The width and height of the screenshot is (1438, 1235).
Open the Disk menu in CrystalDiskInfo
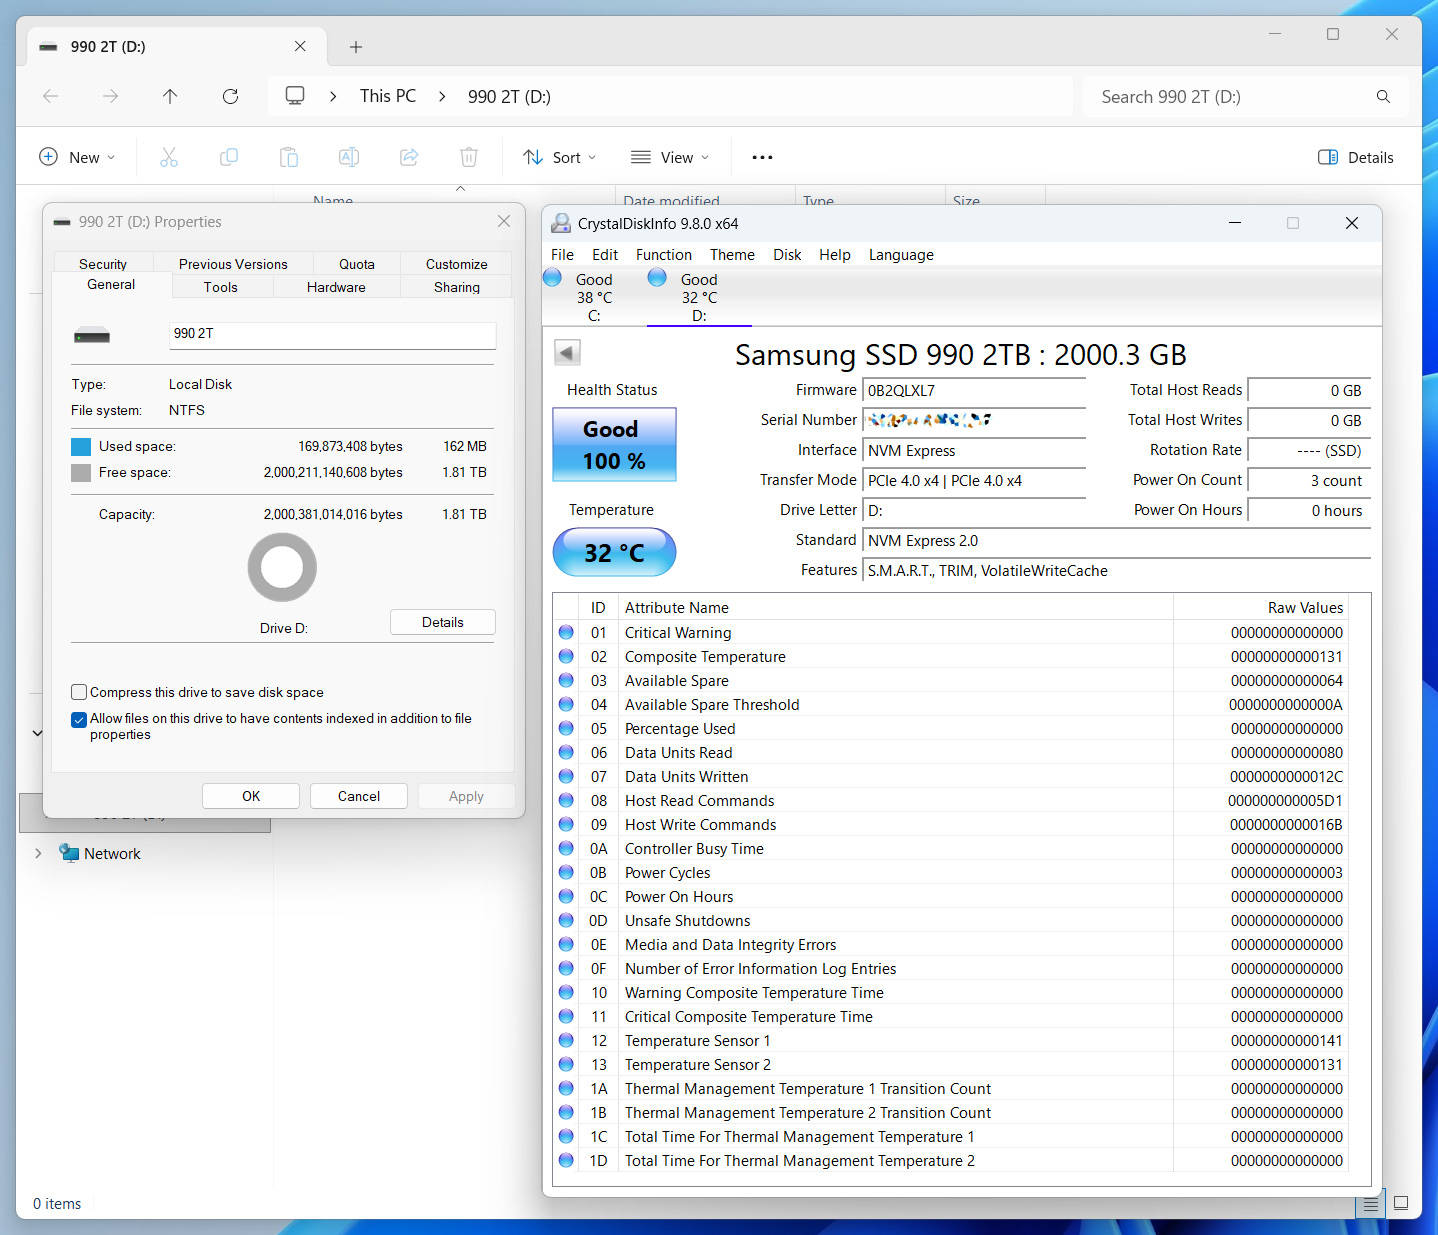click(x=787, y=255)
